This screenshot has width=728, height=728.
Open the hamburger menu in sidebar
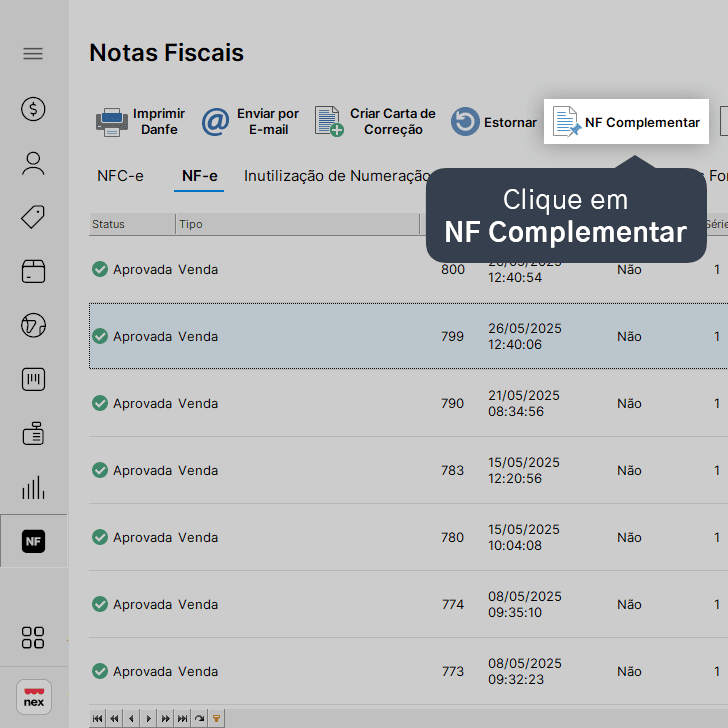tap(33, 53)
